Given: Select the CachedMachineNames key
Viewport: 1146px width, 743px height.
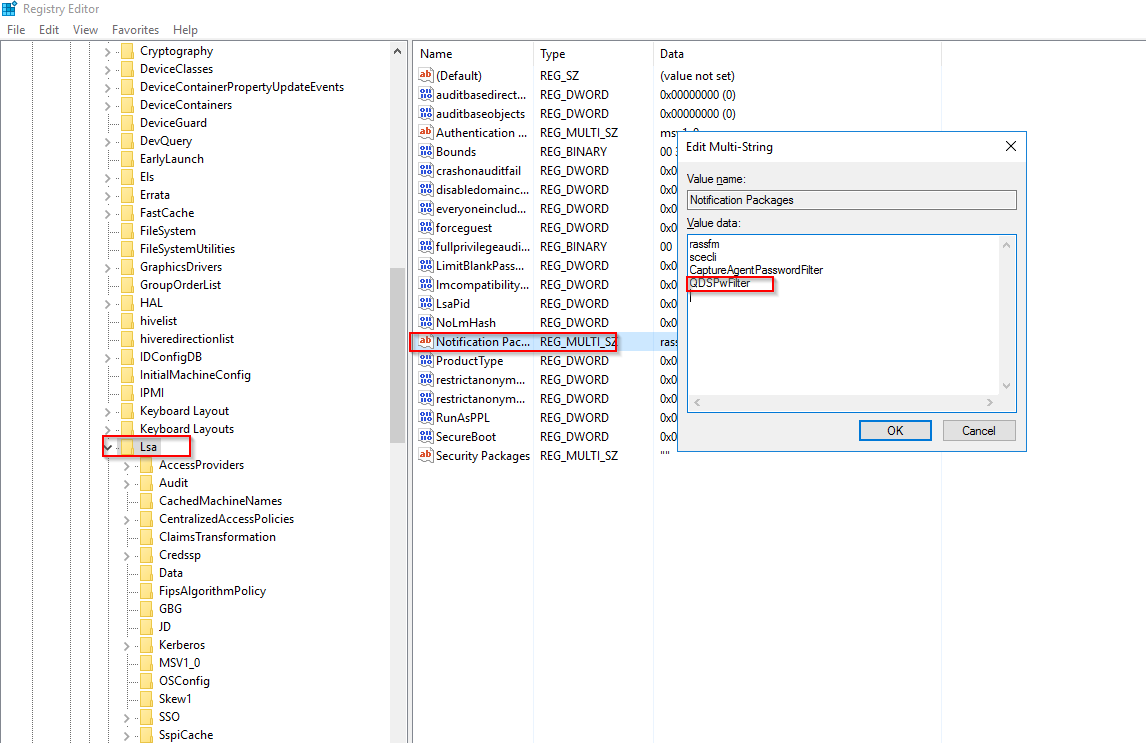Looking at the screenshot, I should pyautogui.click(x=220, y=500).
